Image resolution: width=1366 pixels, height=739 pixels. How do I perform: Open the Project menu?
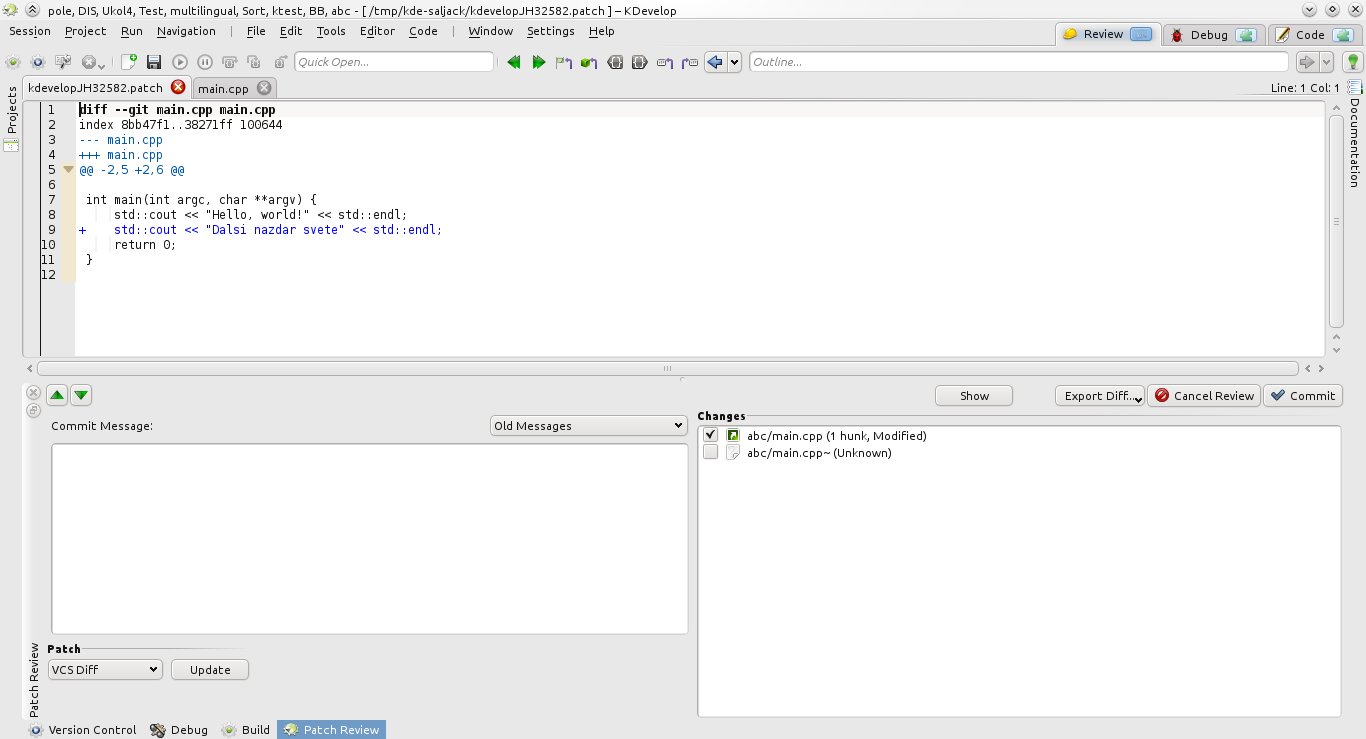[x=85, y=31]
